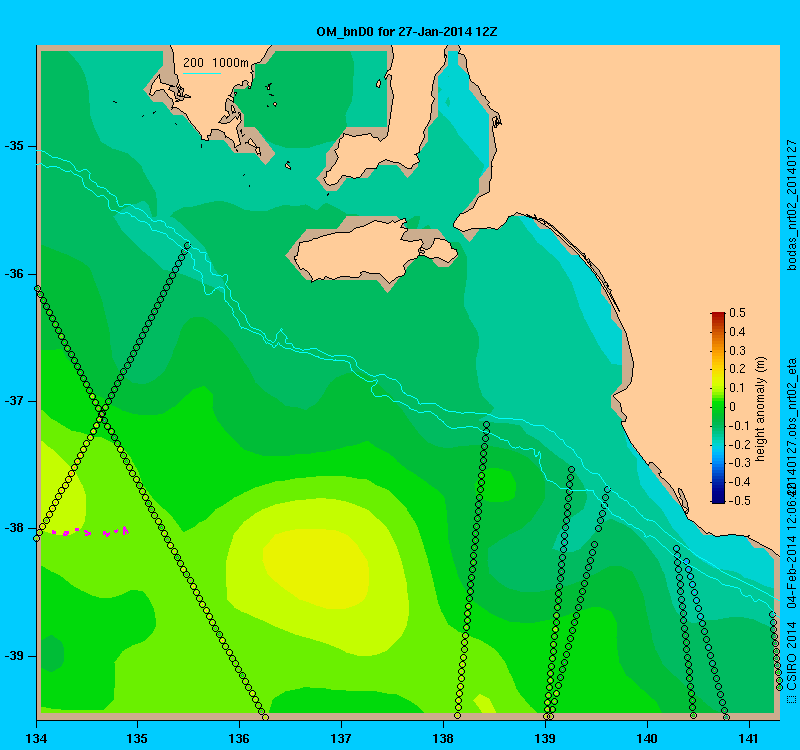This screenshot has height=750, width=800.
Task: Click the northern end of the track near 138.4E
Action: click(x=486, y=425)
